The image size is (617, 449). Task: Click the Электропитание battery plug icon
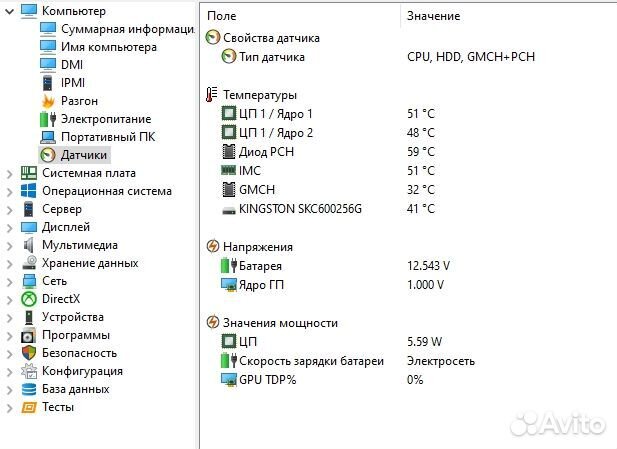(x=48, y=119)
